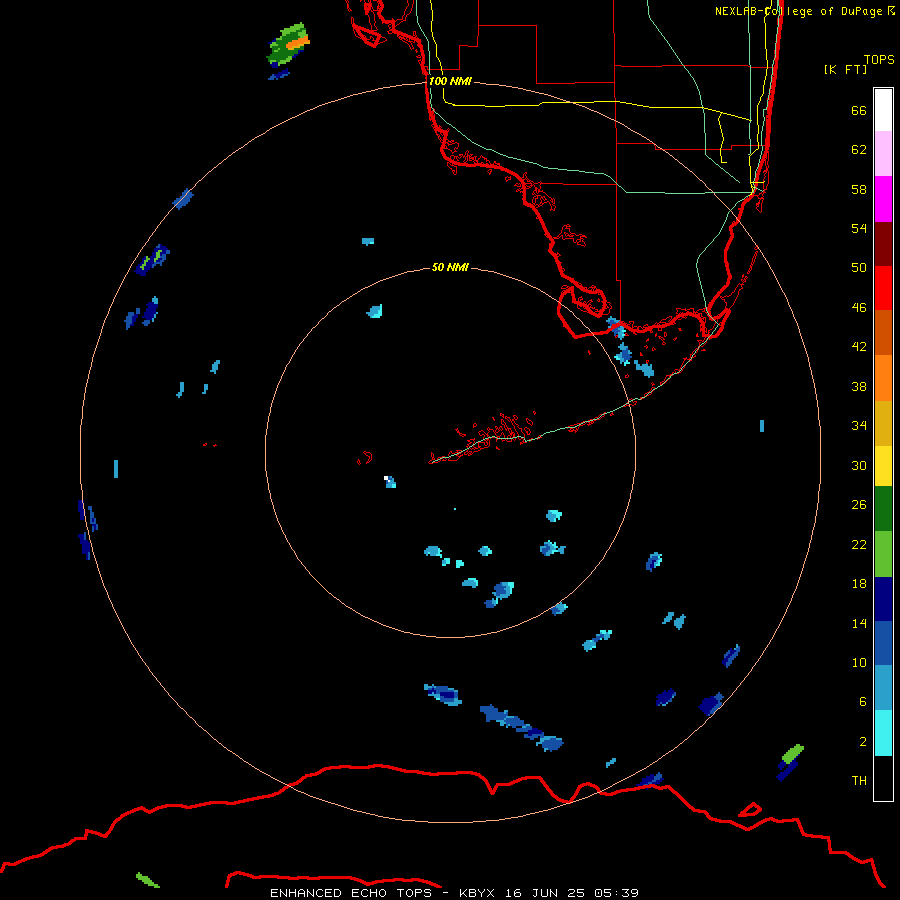The image size is (900, 900).
Task: Click the '46' legend value
Action: click(x=859, y=307)
